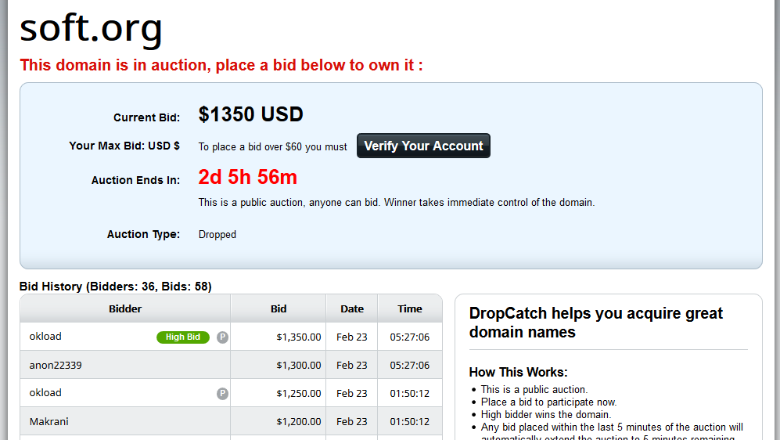Screen dimensions: 780x440
Task: Select the Time column header
Action: pyautogui.click(x=410, y=309)
